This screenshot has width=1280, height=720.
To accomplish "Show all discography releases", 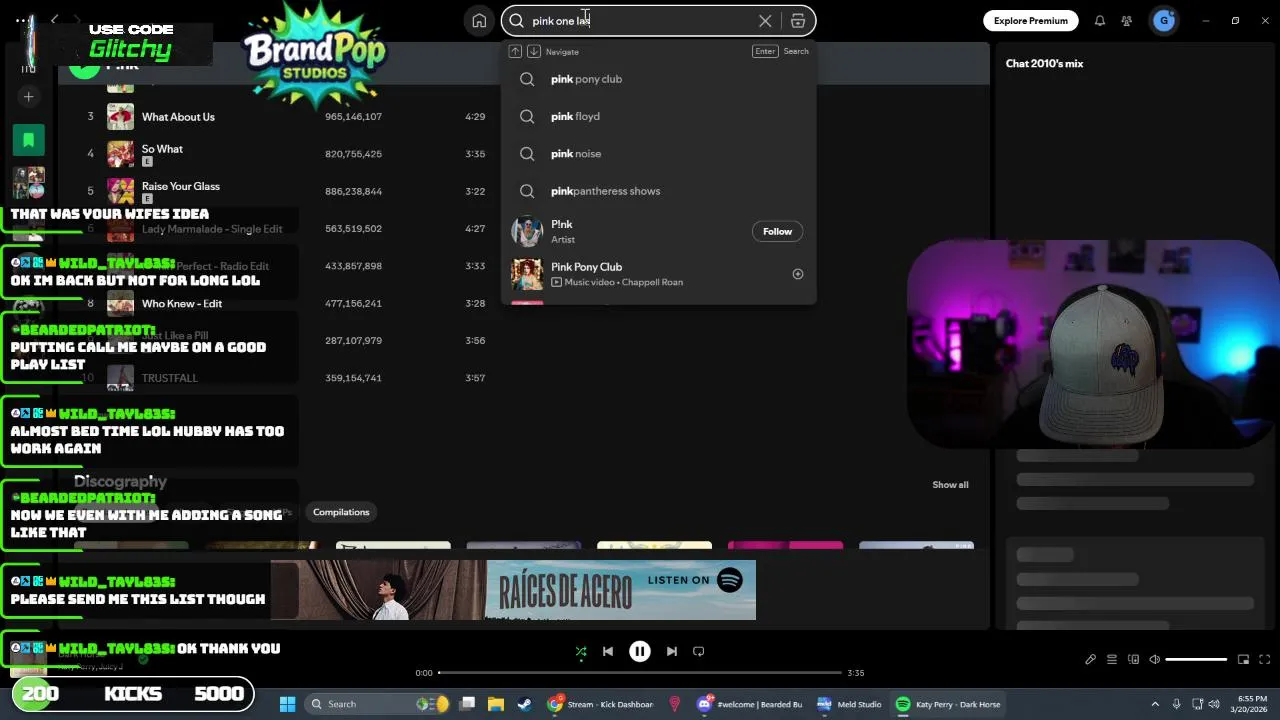I will pos(950,485).
